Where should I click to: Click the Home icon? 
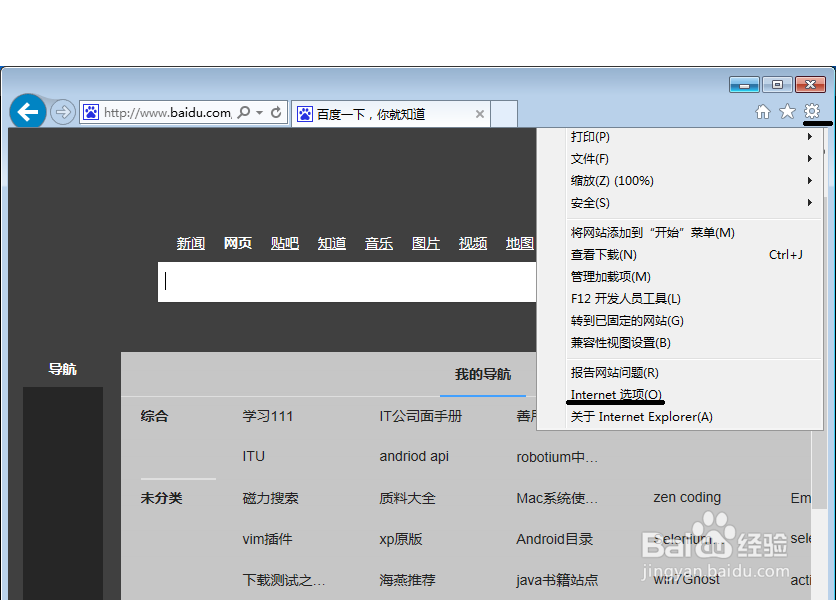[763, 111]
